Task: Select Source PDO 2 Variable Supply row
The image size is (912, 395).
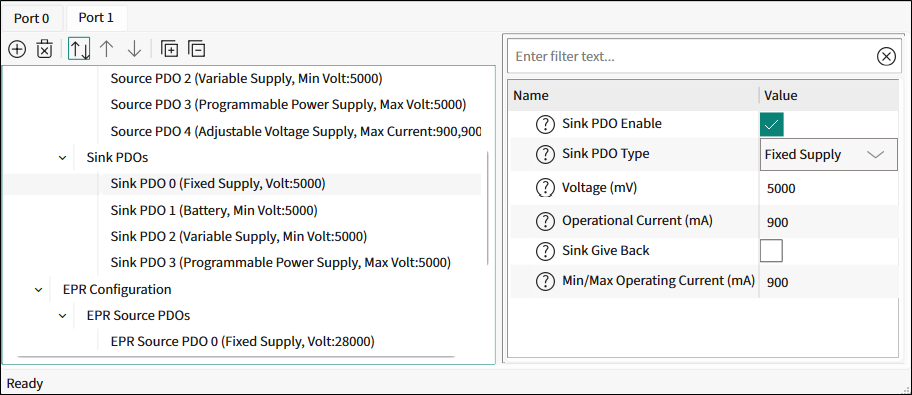Action: coord(246,78)
